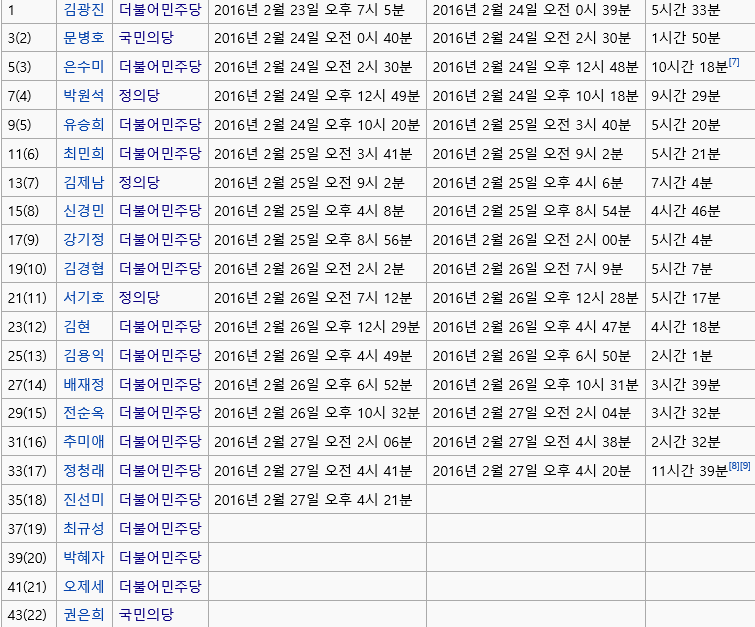Follow the 박혜자 link

(x=84, y=557)
